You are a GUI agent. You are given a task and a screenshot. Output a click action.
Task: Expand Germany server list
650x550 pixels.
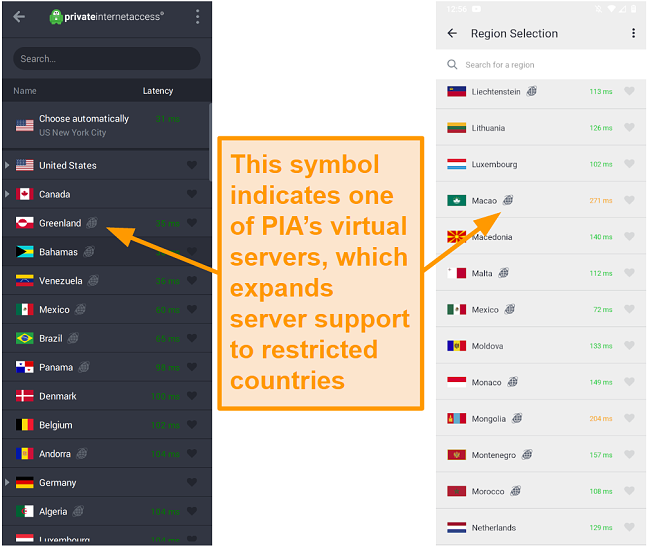coord(7,482)
